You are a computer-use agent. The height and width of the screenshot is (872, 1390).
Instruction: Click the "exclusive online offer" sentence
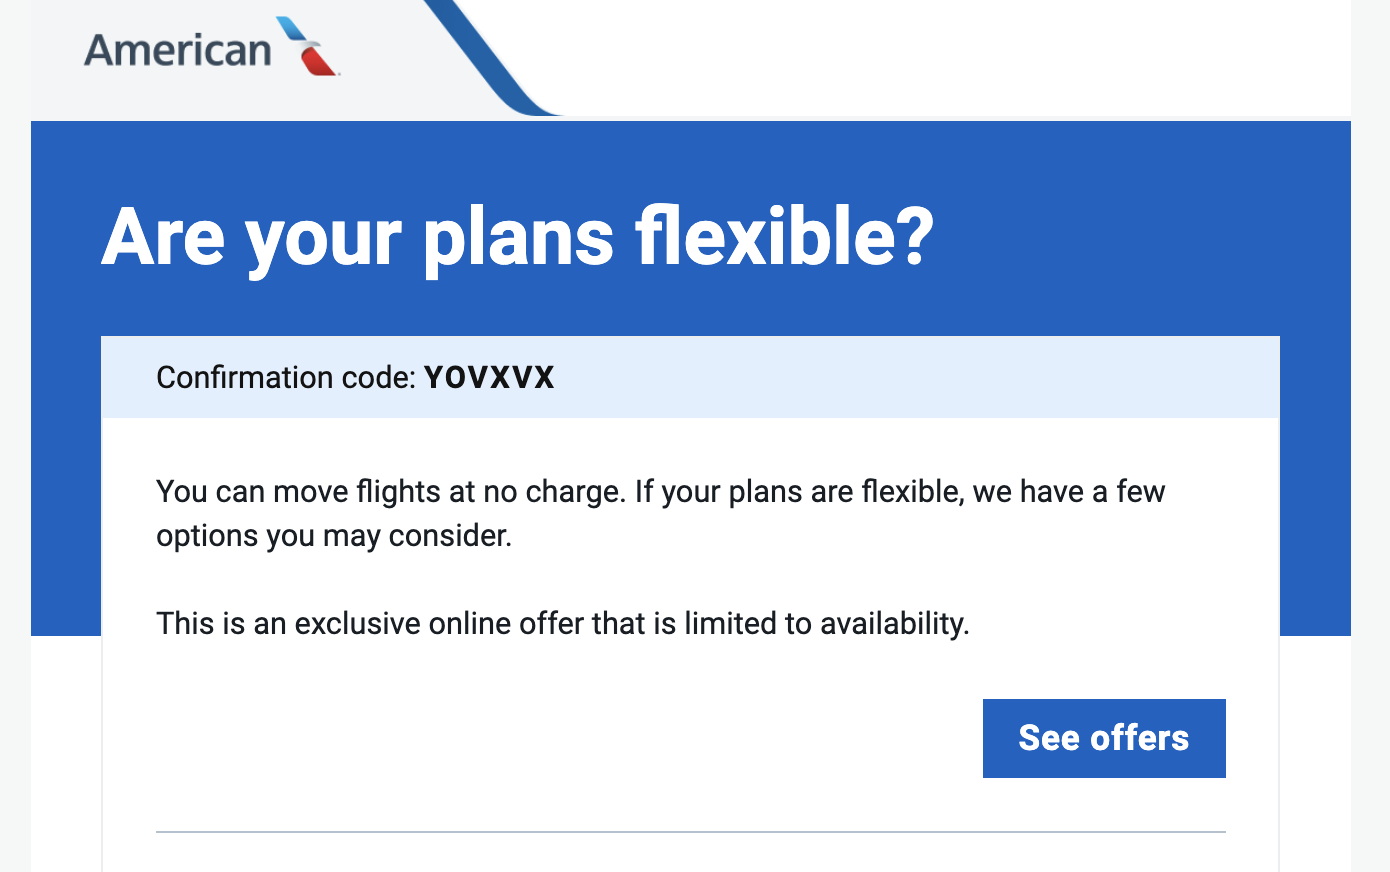click(563, 623)
